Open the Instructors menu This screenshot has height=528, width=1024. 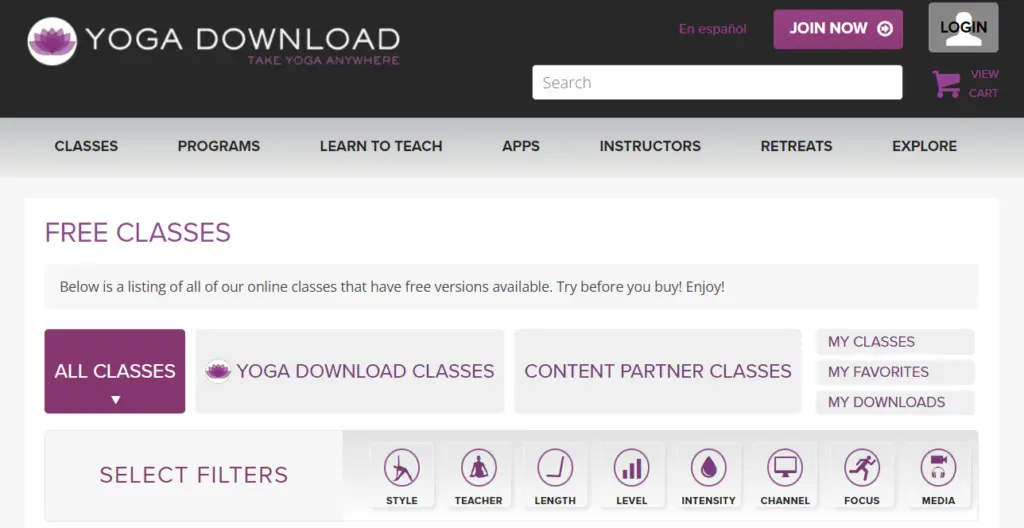click(650, 146)
